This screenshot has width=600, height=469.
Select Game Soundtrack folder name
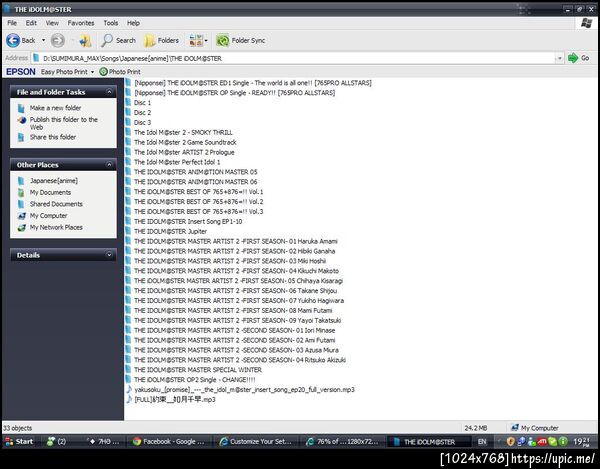coord(185,142)
